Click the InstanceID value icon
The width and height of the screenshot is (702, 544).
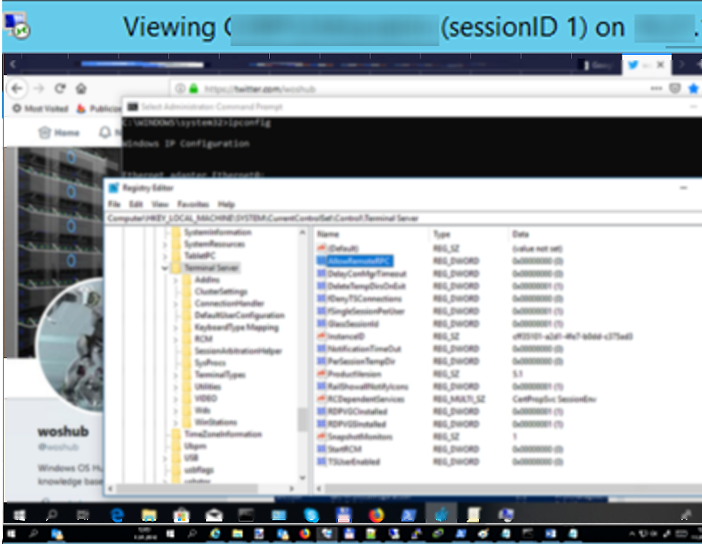point(321,336)
